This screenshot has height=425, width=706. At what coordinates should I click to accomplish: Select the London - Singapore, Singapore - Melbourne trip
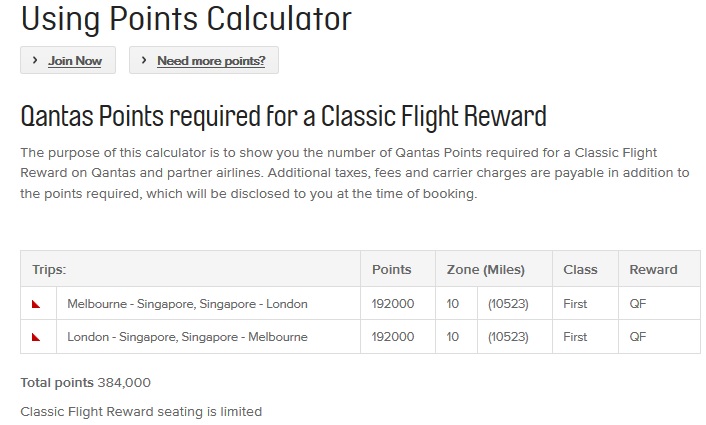click(x=187, y=337)
